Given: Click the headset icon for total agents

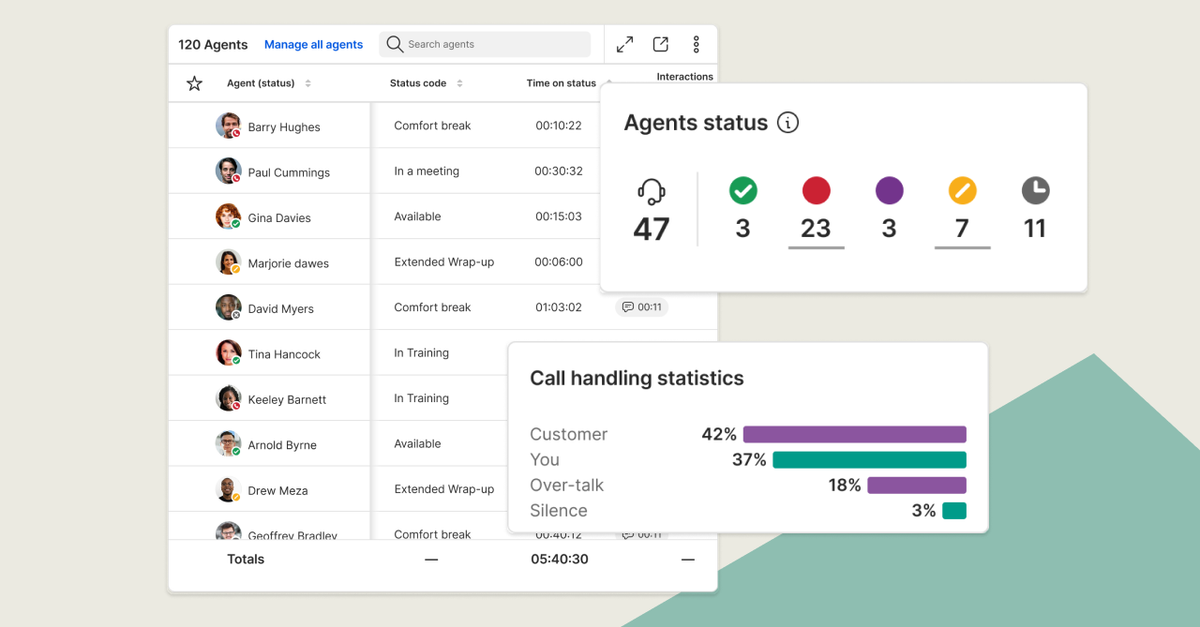Looking at the screenshot, I should pos(651,191).
